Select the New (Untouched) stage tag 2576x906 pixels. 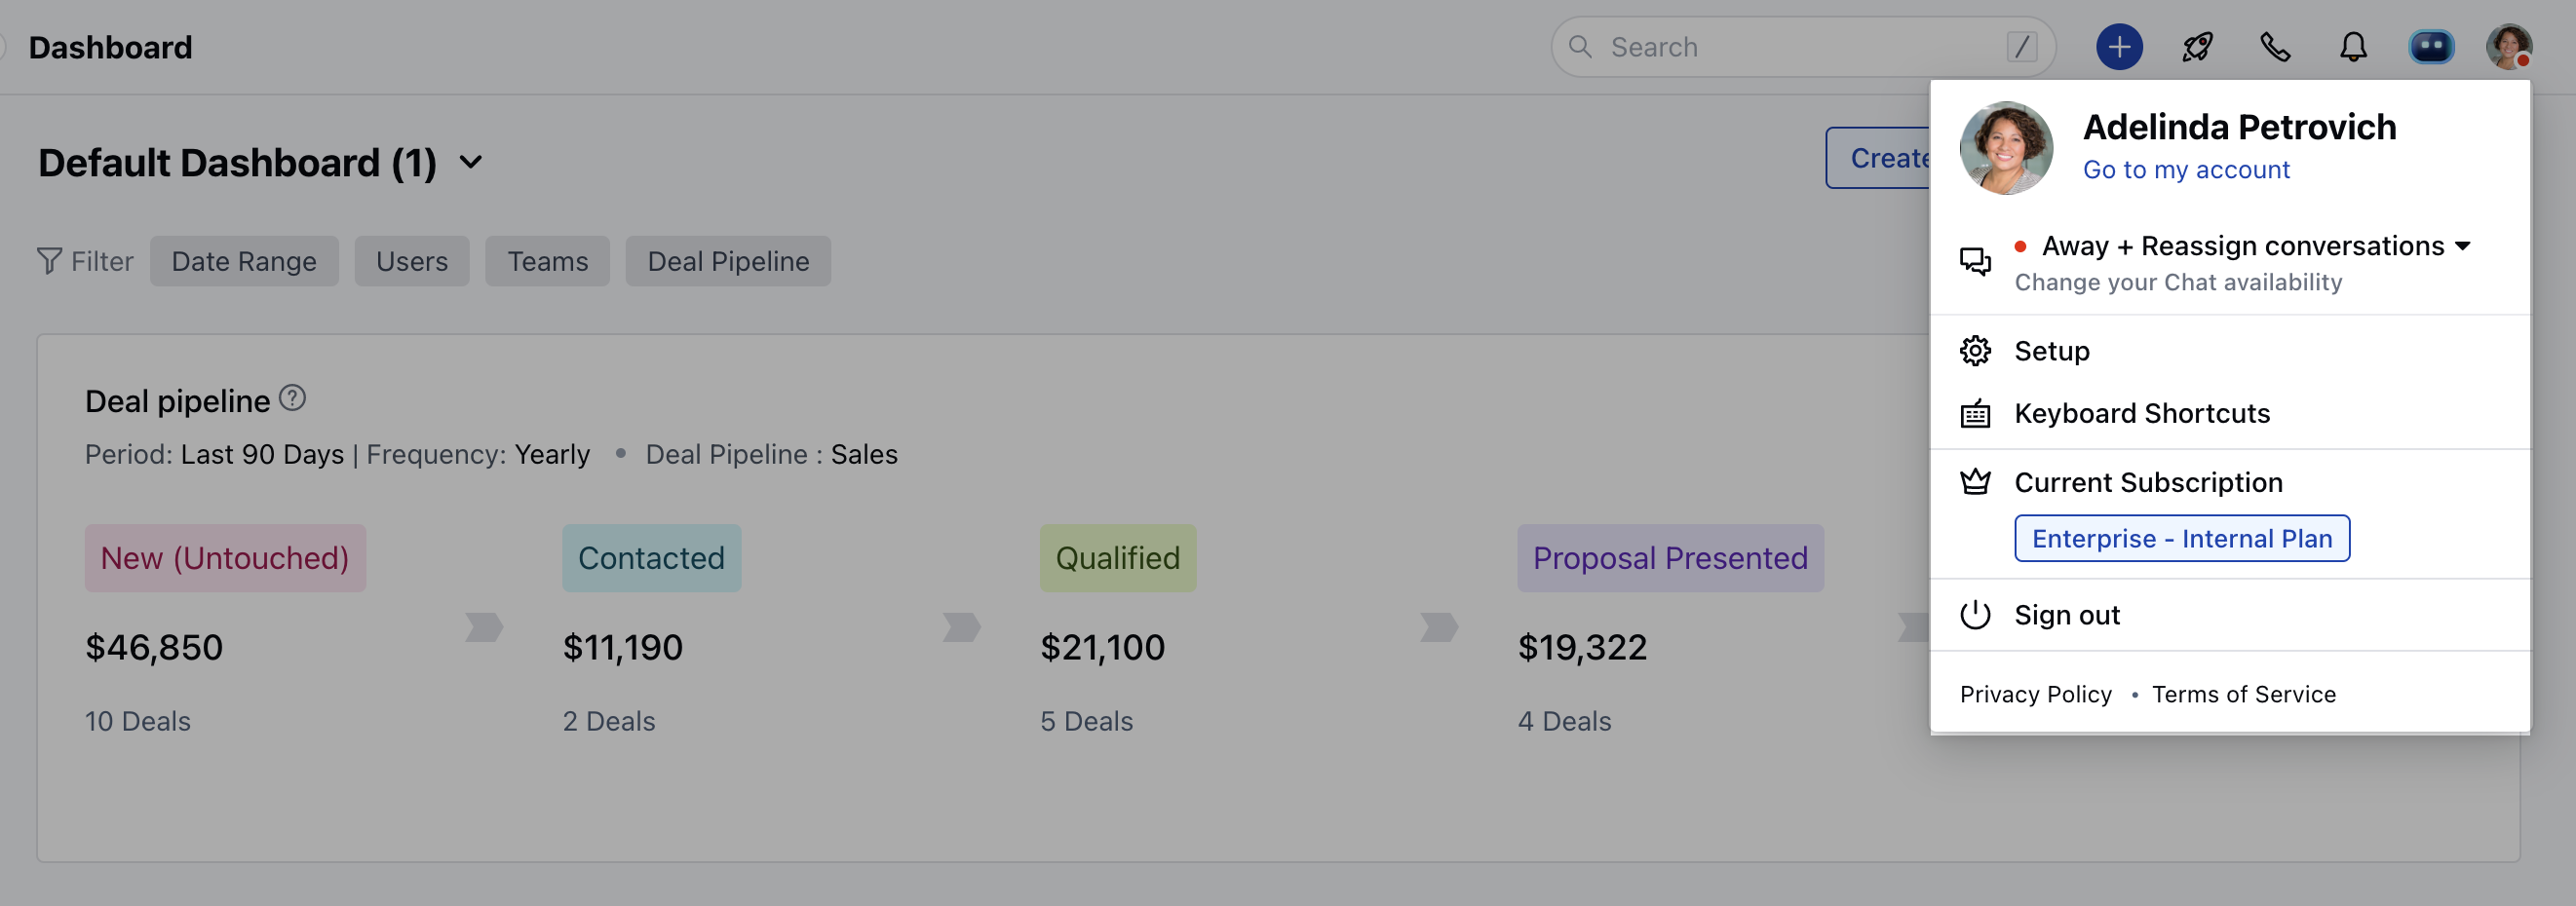(x=225, y=558)
